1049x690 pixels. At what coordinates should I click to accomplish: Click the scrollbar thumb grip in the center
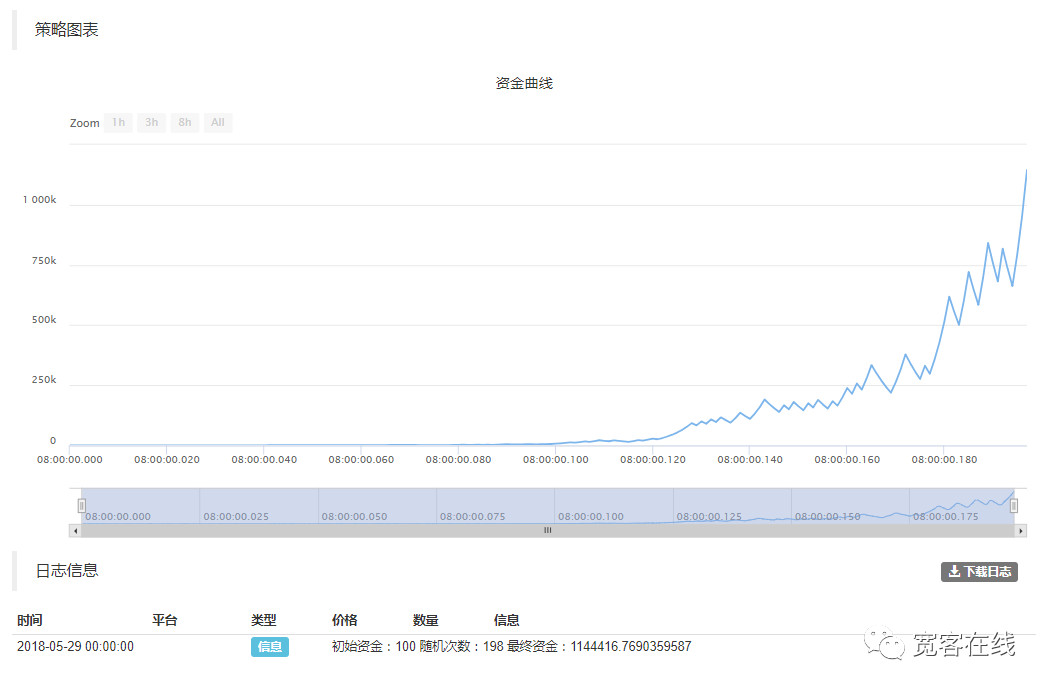tap(547, 531)
